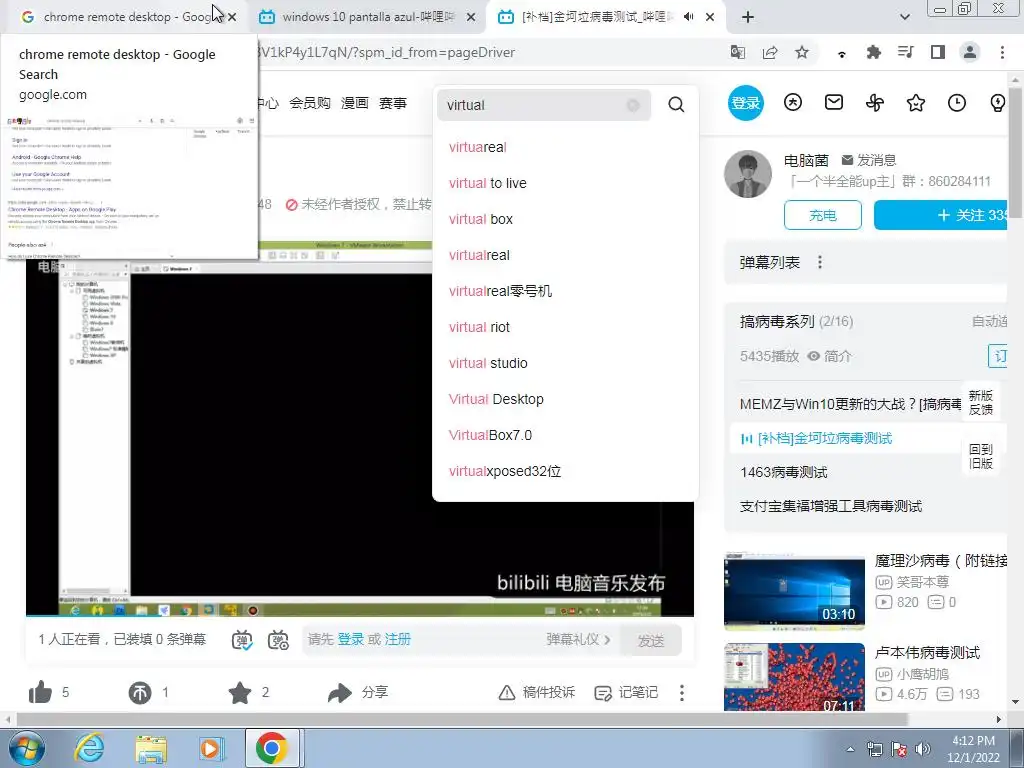Click the share arrow icon labeled 分享
Image resolution: width=1024 pixels, height=768 pixels.
(x=340, y=692)
